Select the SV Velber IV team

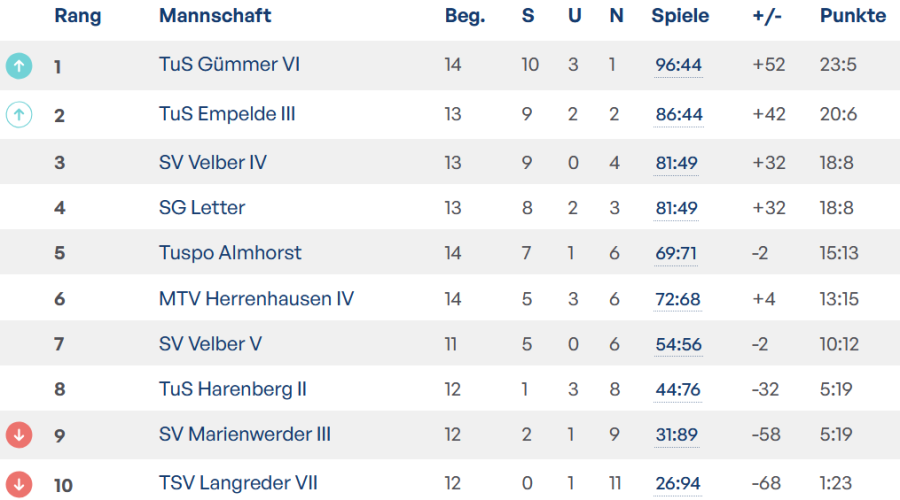pyautogui.click(x=213, y=162)
